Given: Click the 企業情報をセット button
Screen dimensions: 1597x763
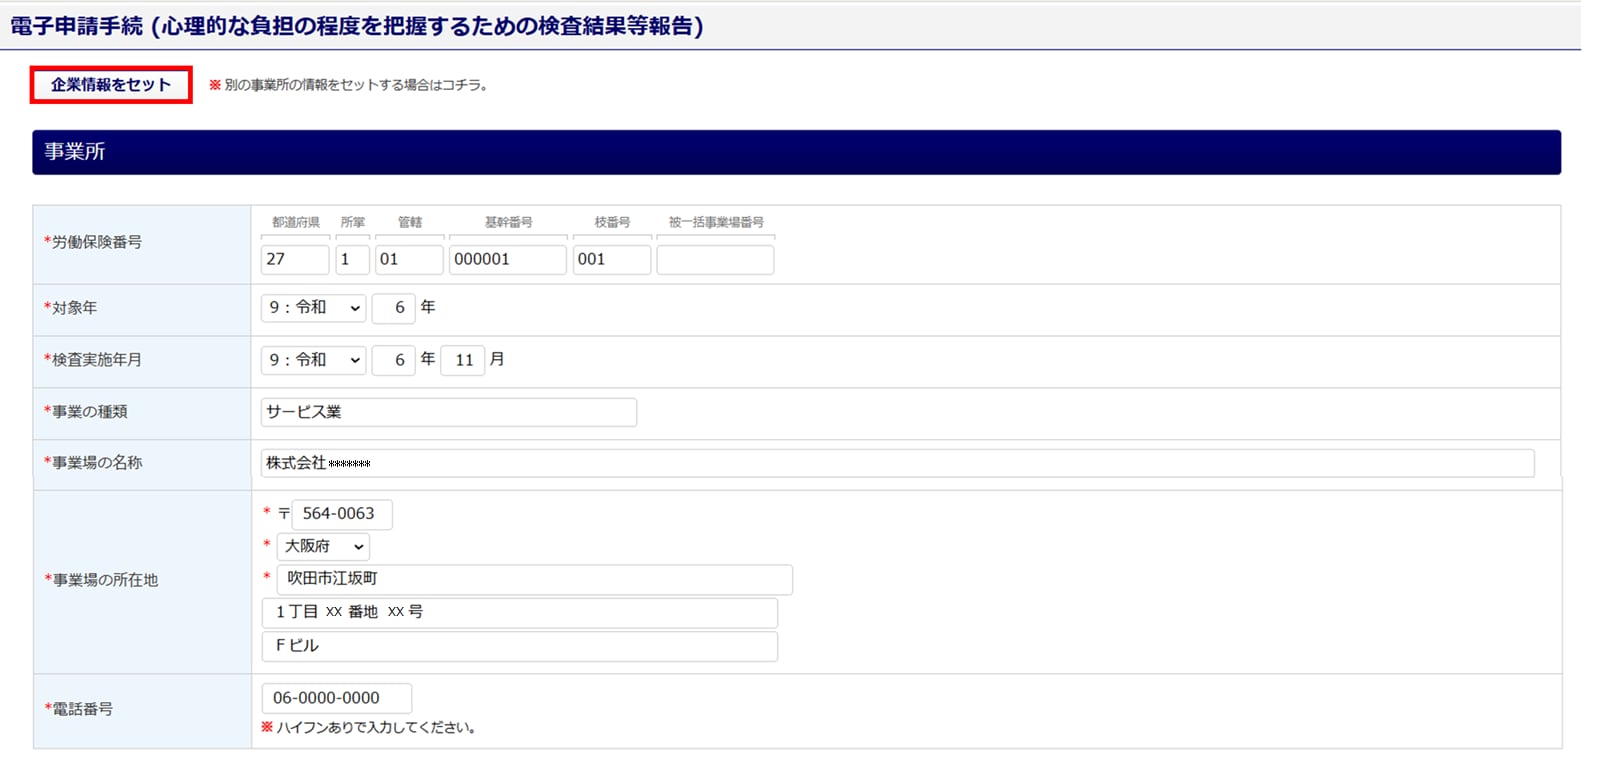Looking at the screenshot, I should coord(111,85).
